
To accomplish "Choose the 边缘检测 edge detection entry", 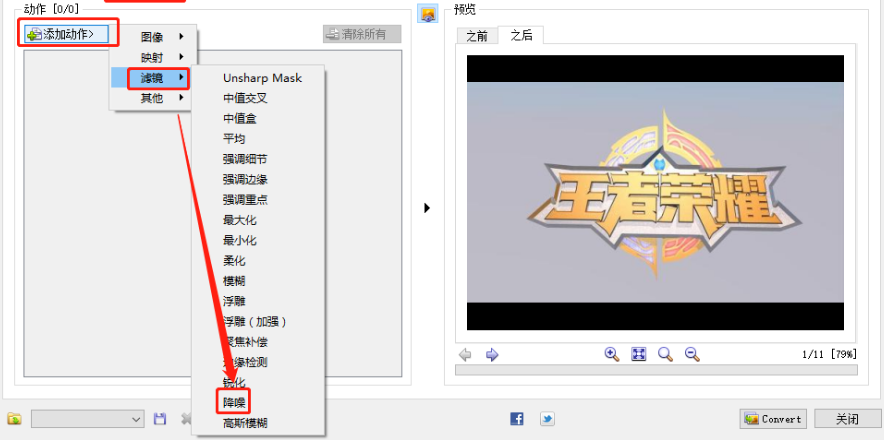I will pyautogui.click(x=245, y=362).
